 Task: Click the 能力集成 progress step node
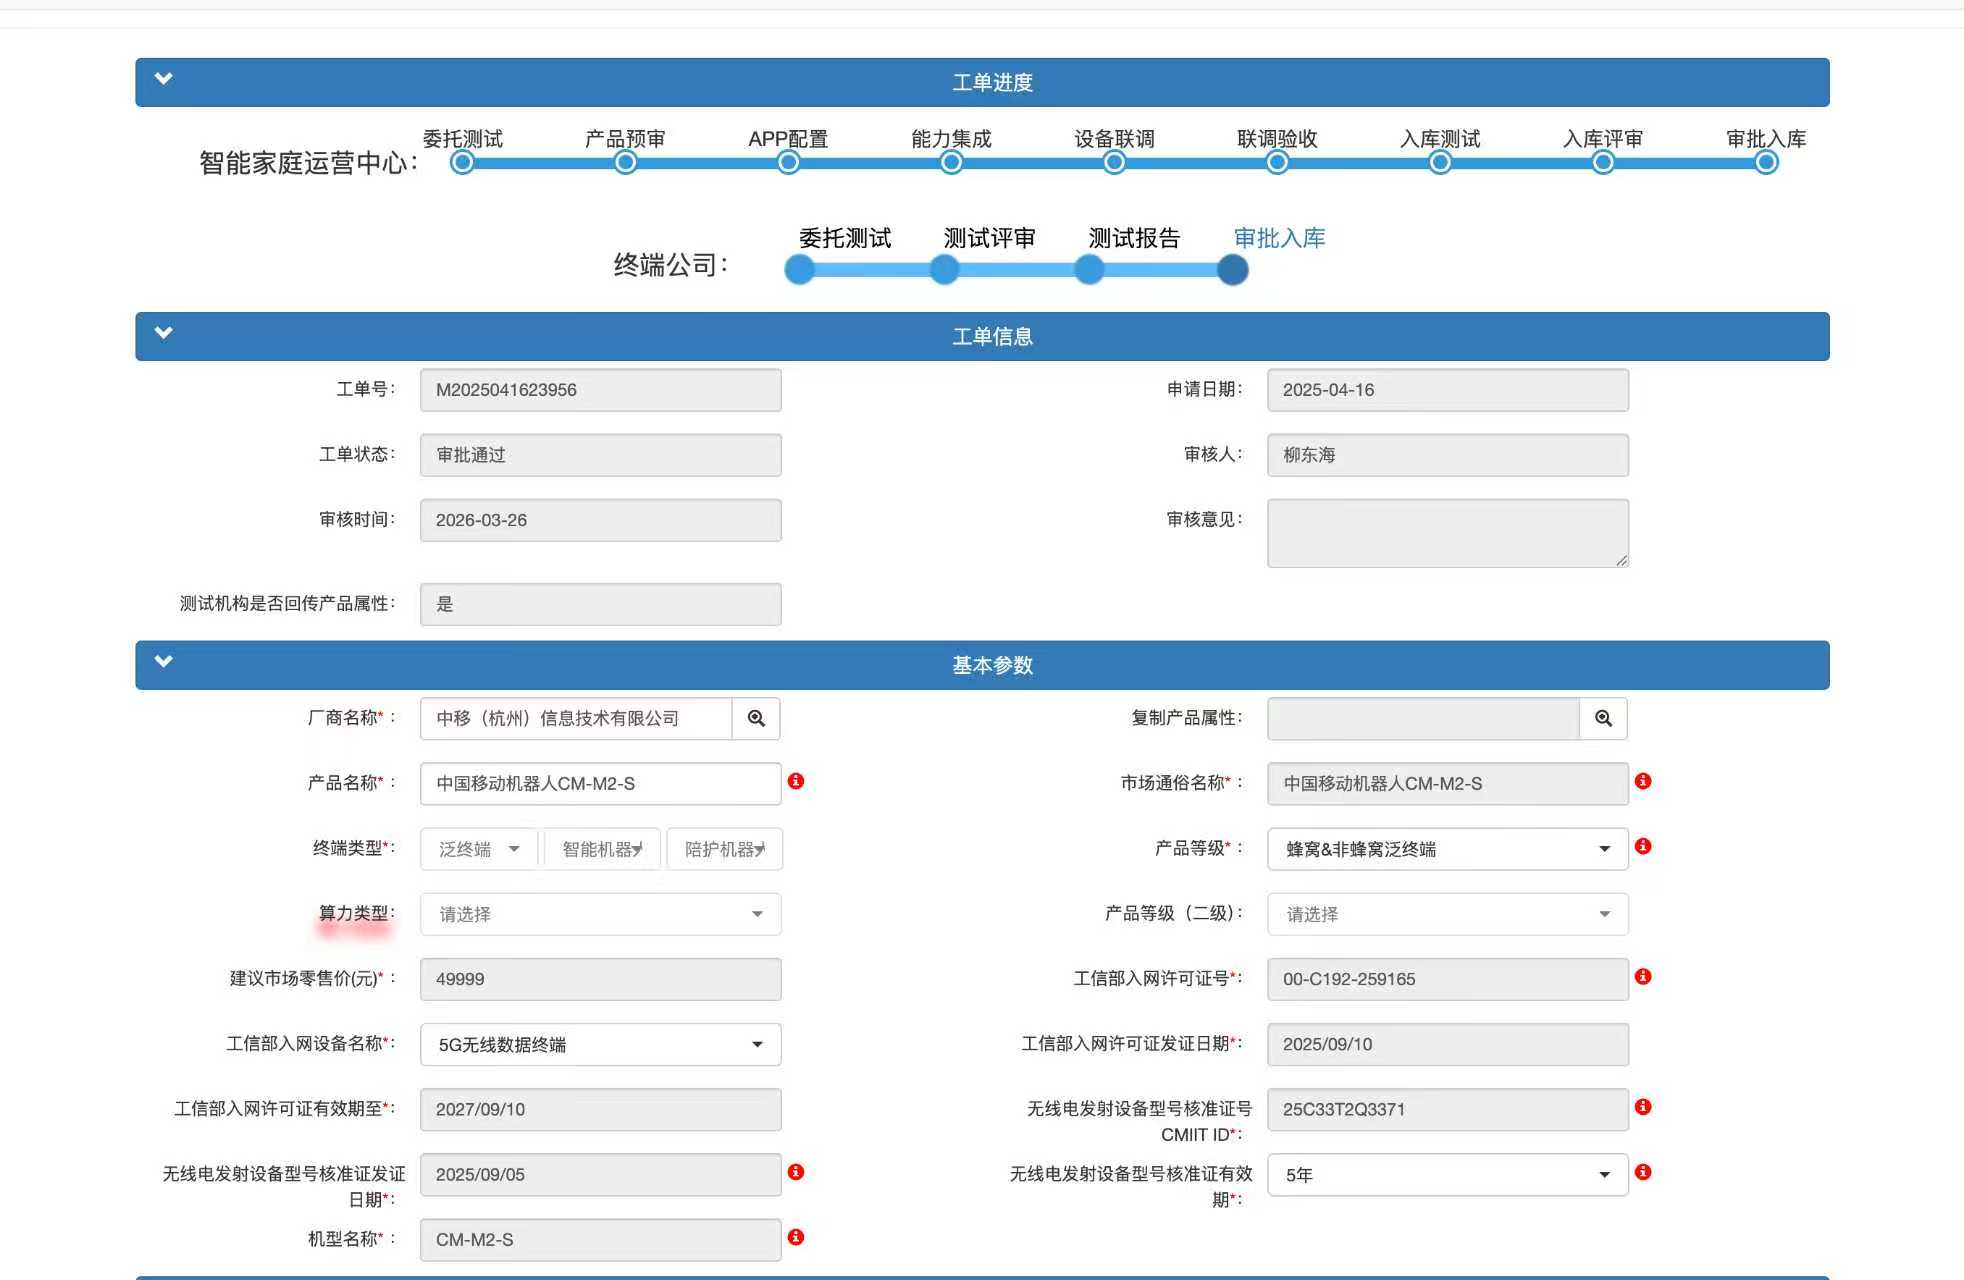951,162
